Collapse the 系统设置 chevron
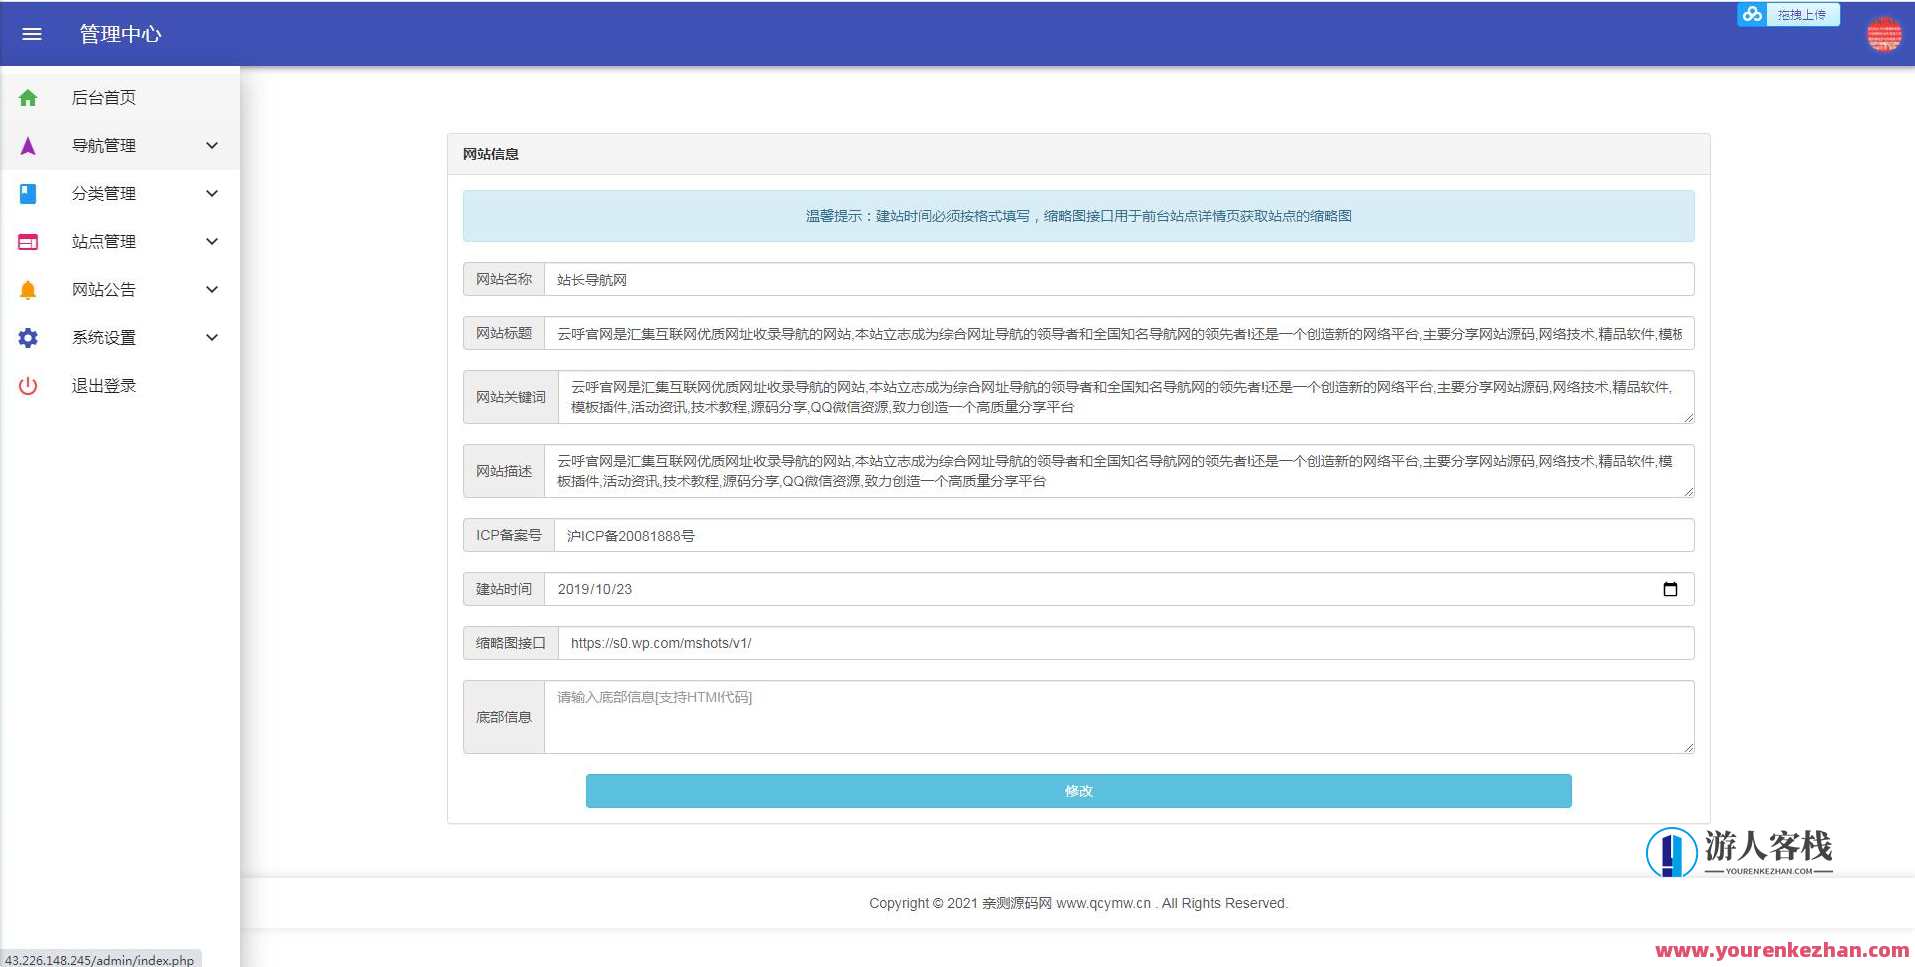The image size is (1915, 967). point(211,337)
